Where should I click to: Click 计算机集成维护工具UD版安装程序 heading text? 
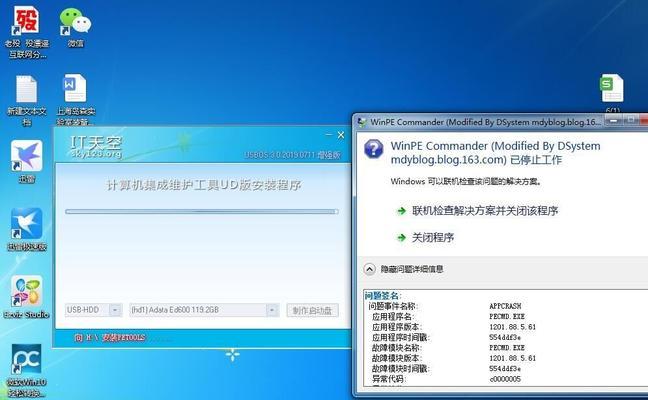(204, 185)
